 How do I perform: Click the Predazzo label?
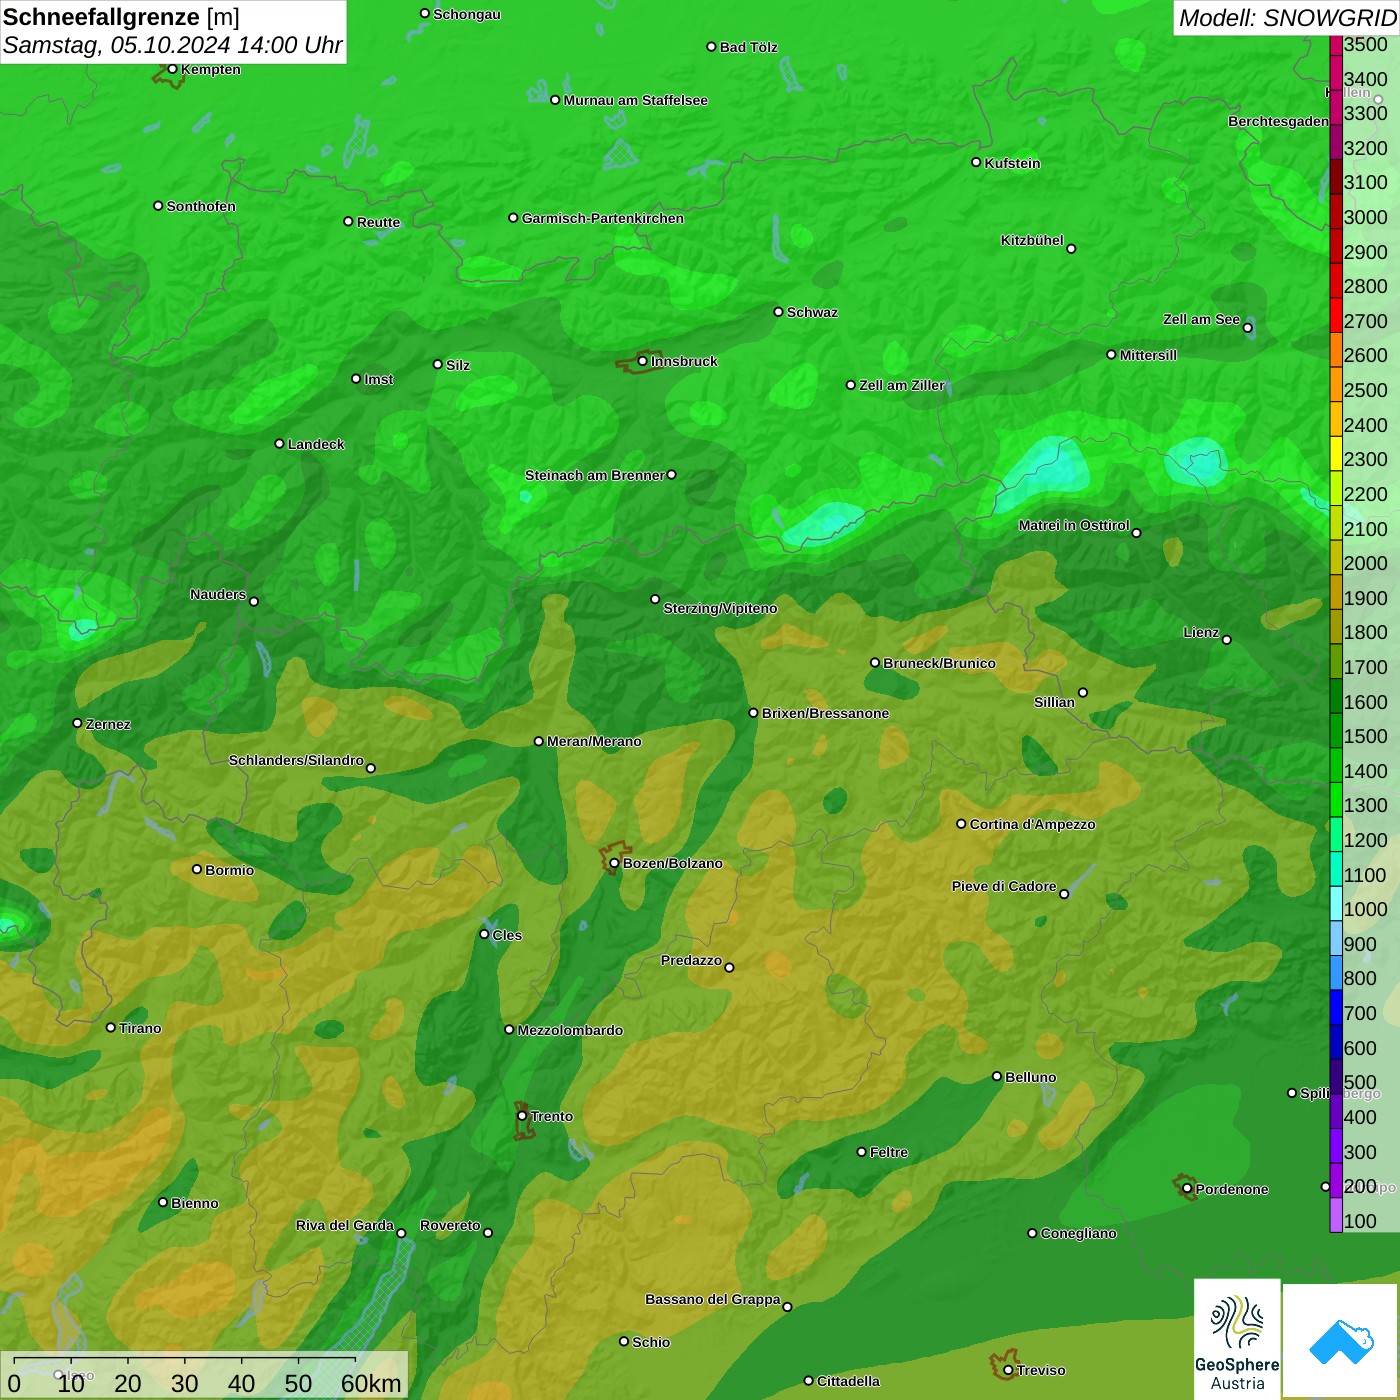click(691, 960)
